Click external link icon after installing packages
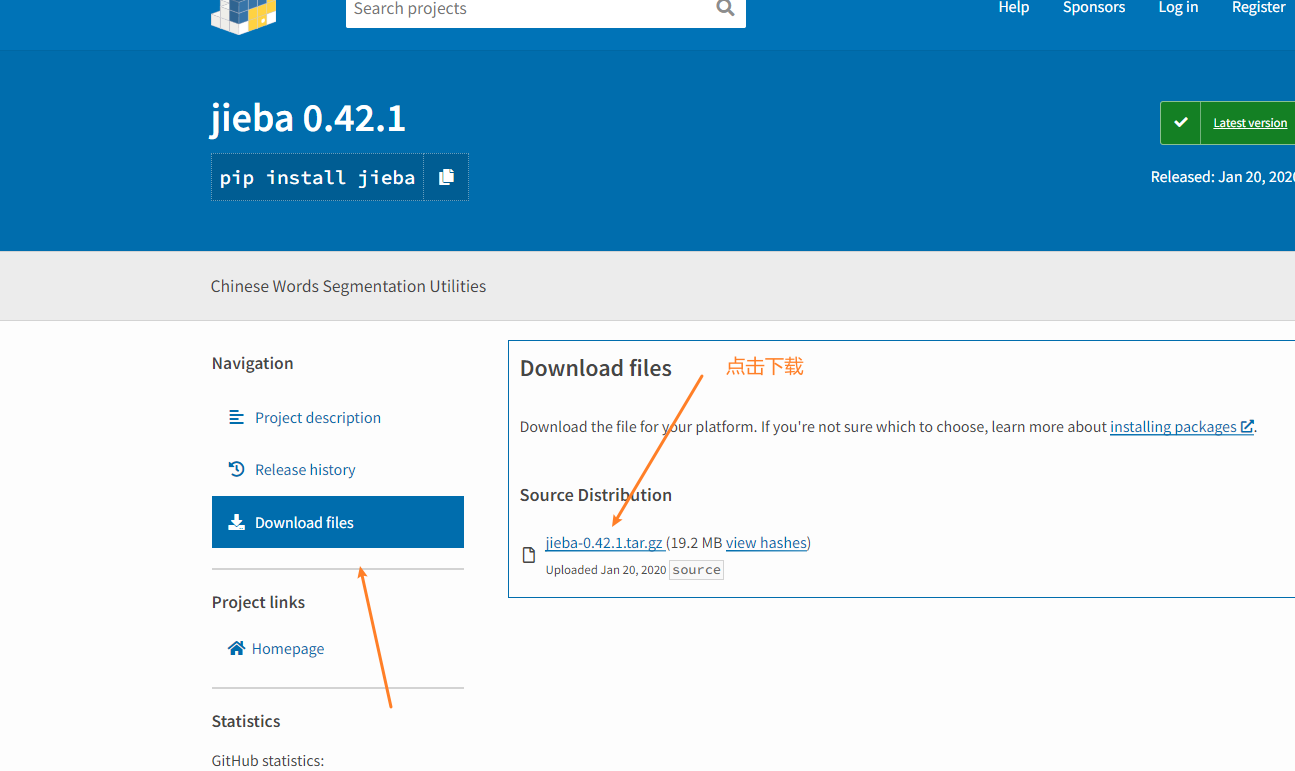The width and height of the screenshot is (1295, 771). (x=1247, y=426)
